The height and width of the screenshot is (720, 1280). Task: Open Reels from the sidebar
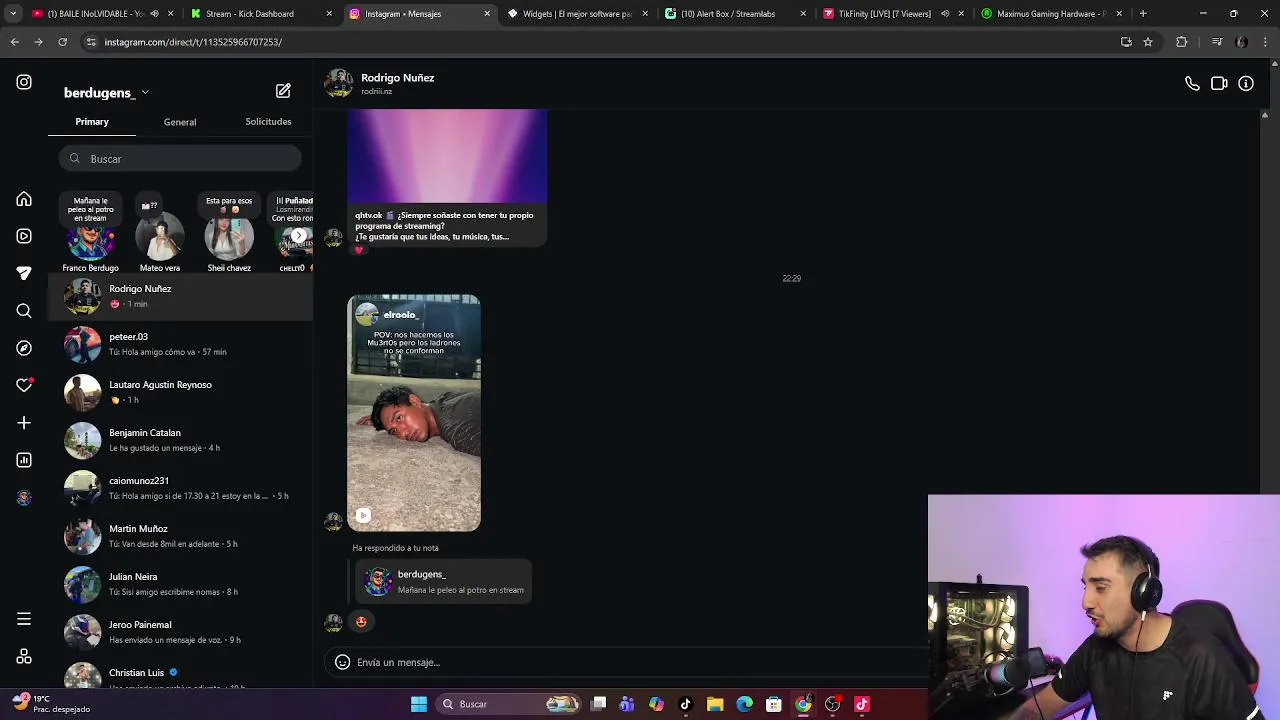[24, 236]
